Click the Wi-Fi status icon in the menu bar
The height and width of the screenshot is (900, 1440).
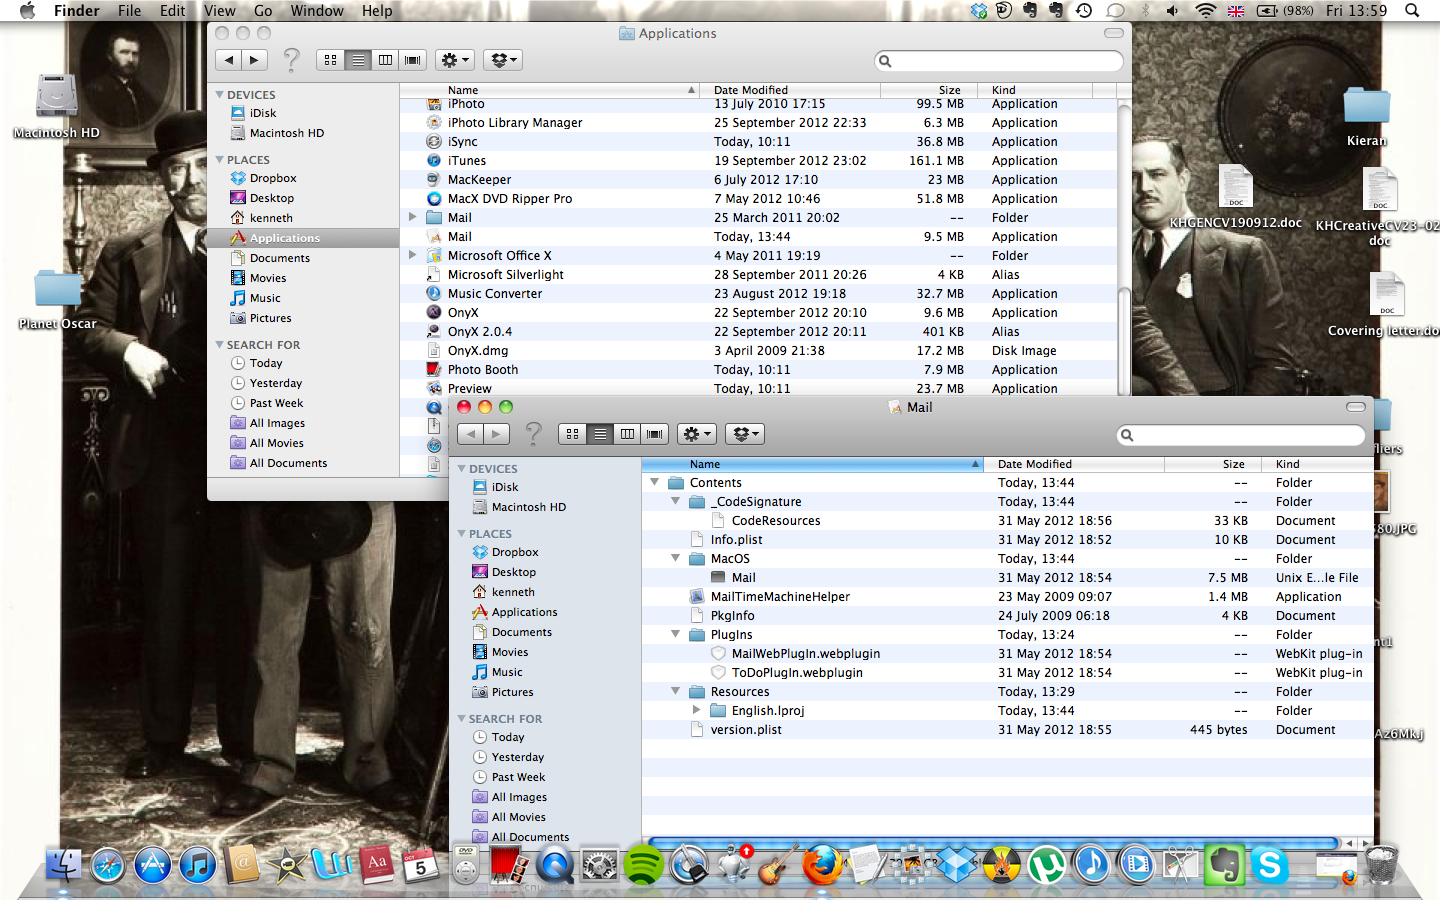point(1206,11)
